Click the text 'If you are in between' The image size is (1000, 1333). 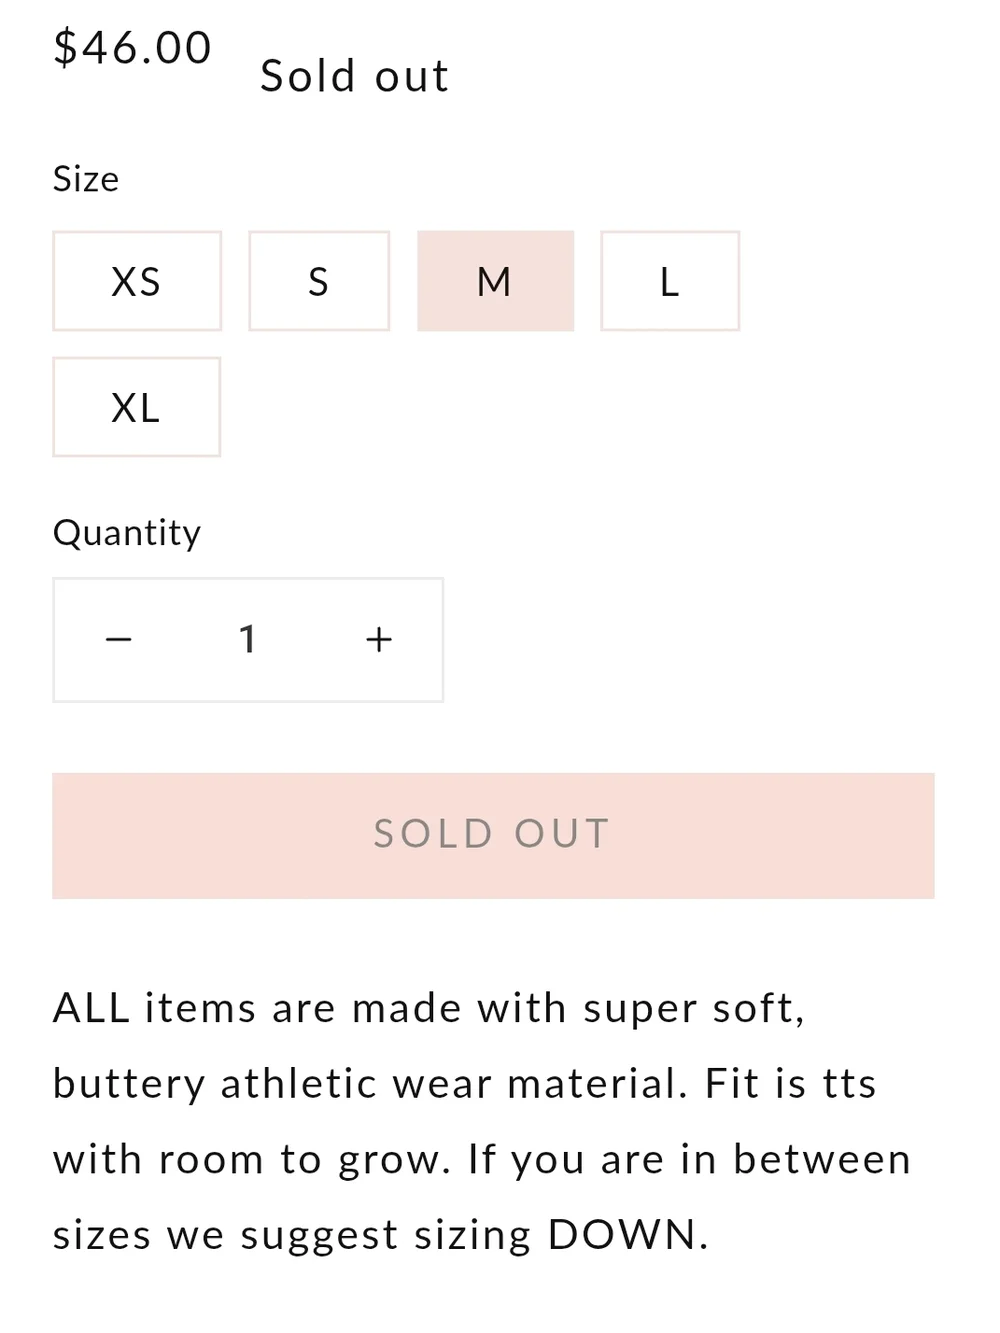tap(690, 1160)
